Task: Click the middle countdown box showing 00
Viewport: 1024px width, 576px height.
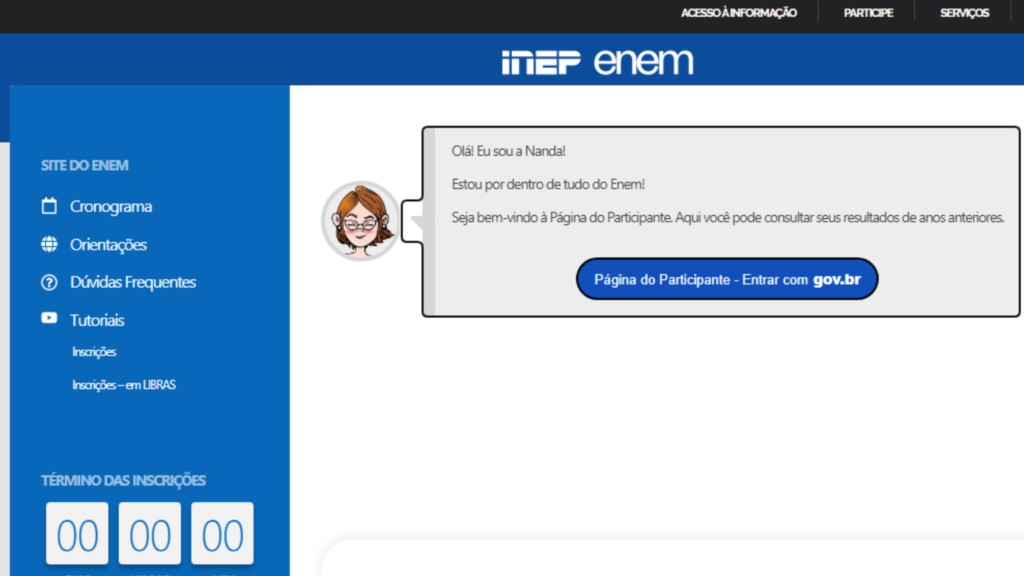Action: [150, 535]
